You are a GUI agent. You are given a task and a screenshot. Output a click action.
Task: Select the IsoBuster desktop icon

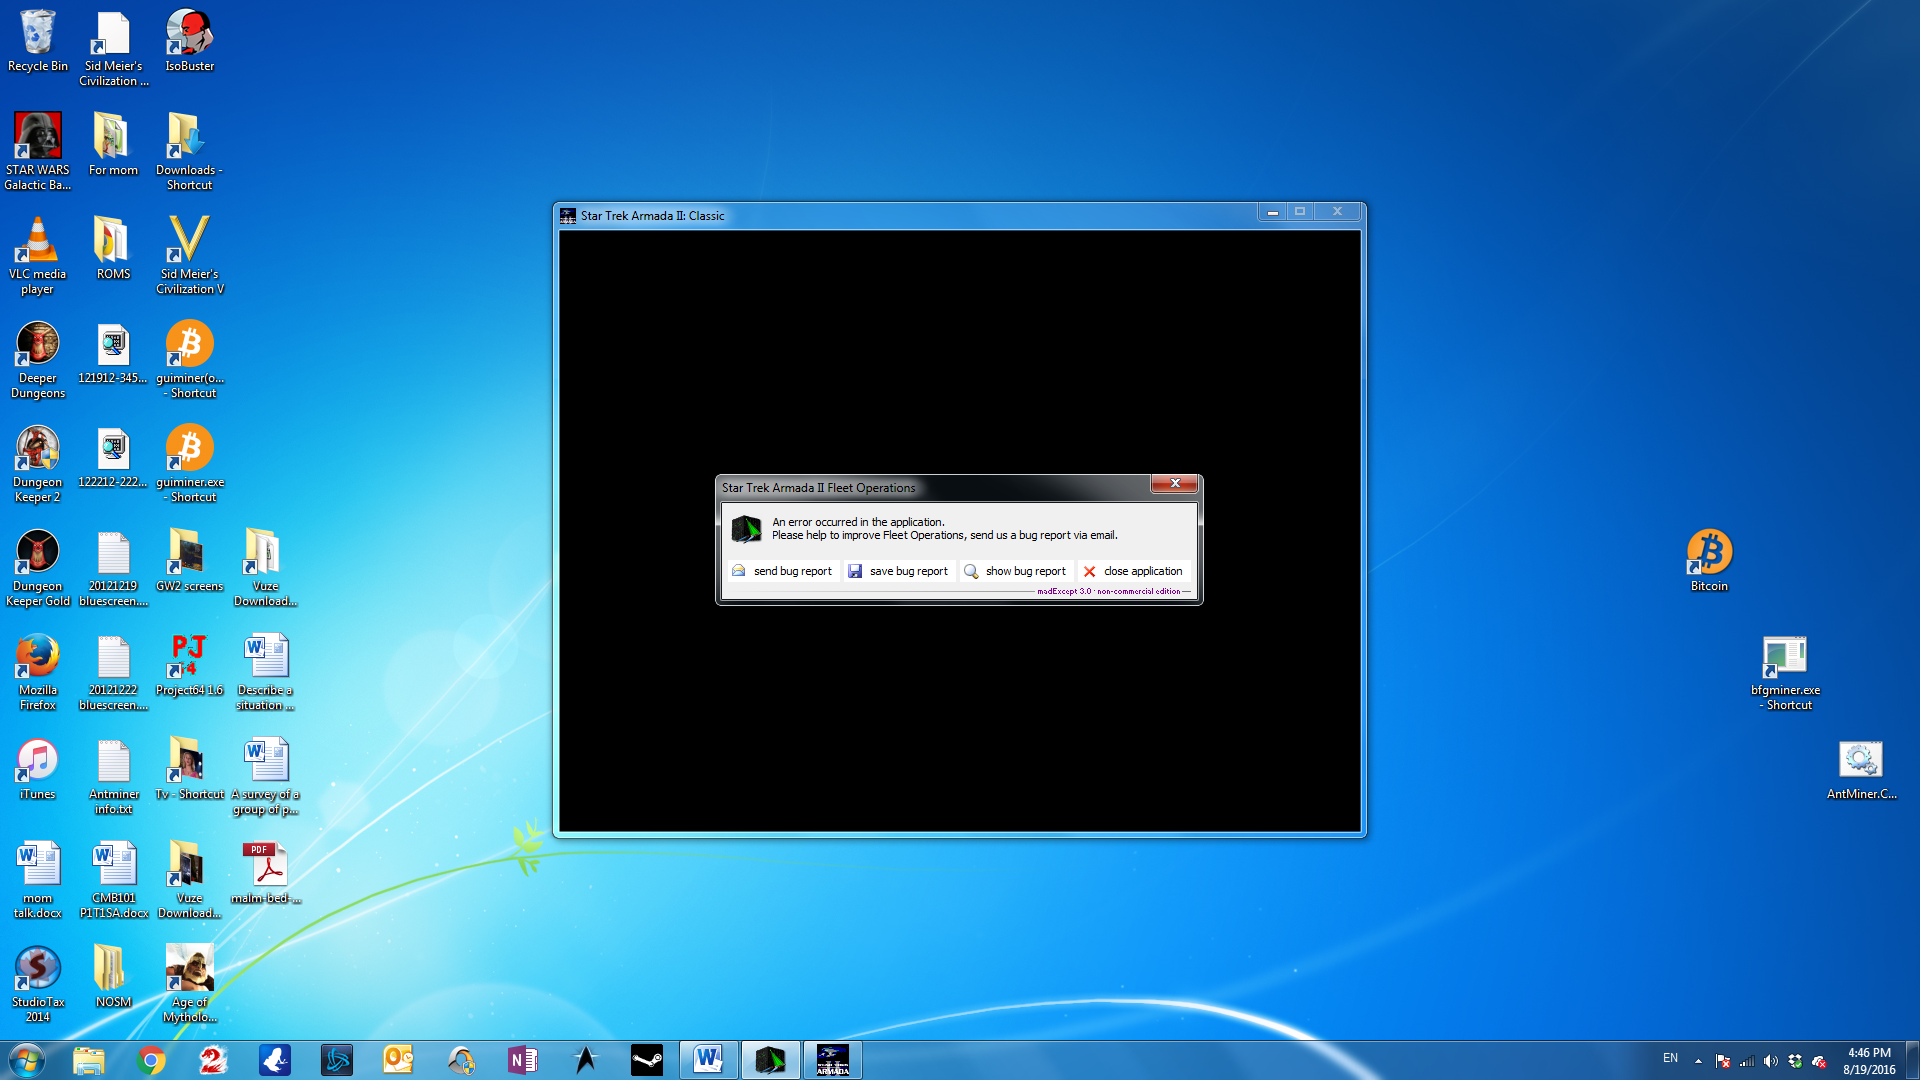pos(190,42)
